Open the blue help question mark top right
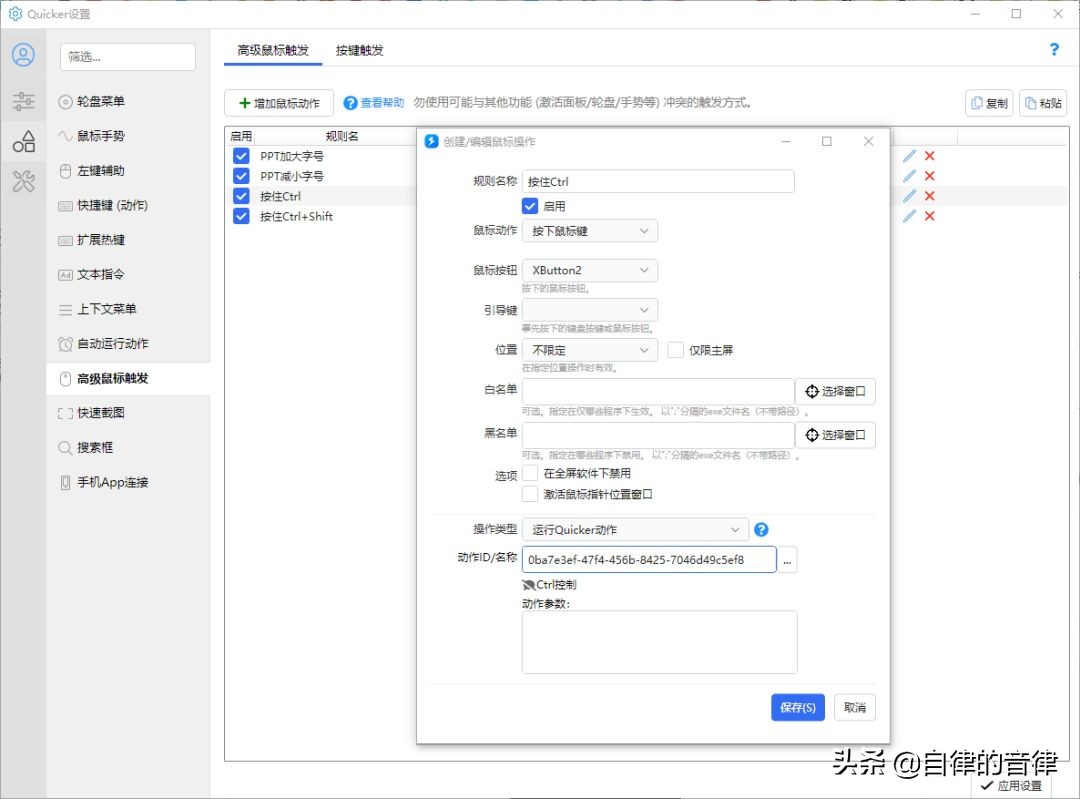Image resolution: width=1080 pixels, height=799 pixels. (1054, 49)
